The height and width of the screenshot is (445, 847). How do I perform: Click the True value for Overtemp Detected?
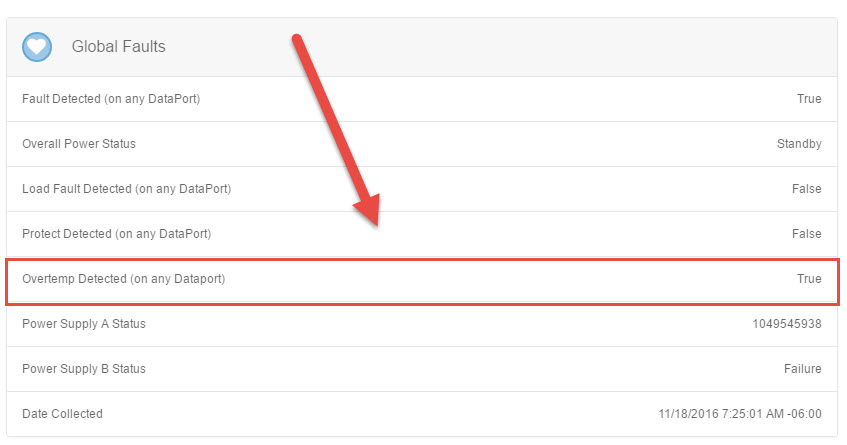pyautogui.click(x=809, y=279)
